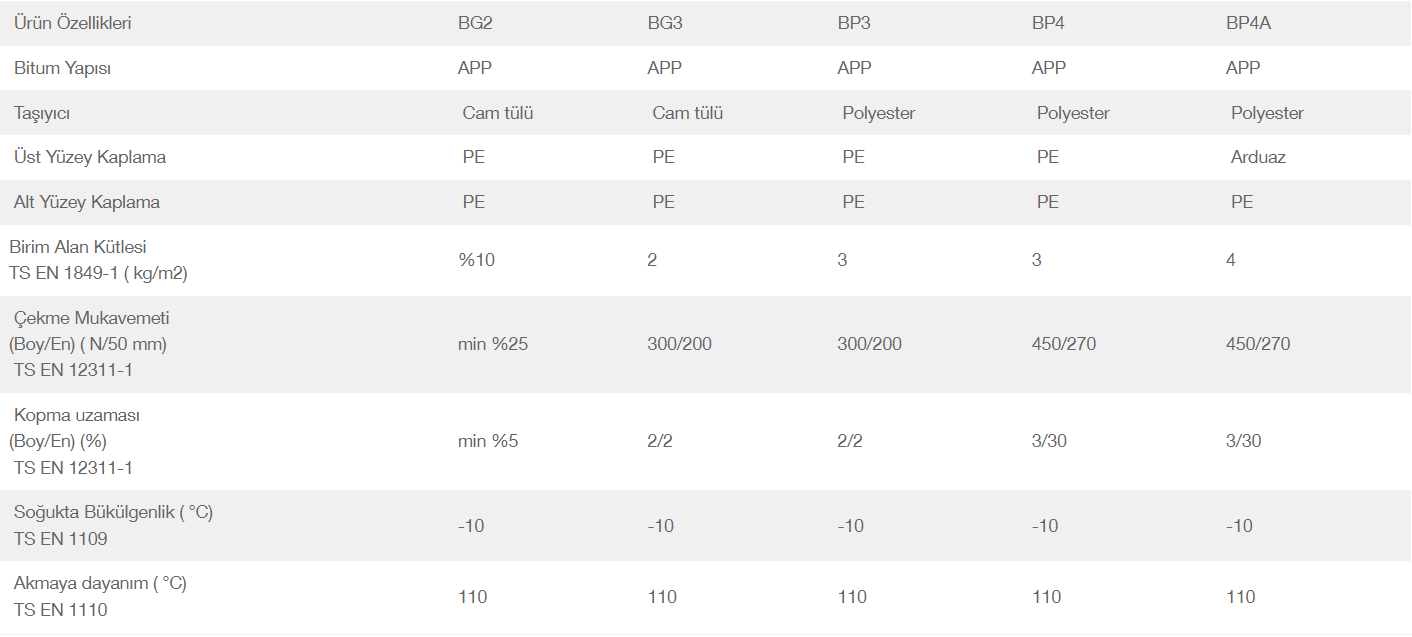
Task: Select the BG3 column header
Action: pos(665,23)
